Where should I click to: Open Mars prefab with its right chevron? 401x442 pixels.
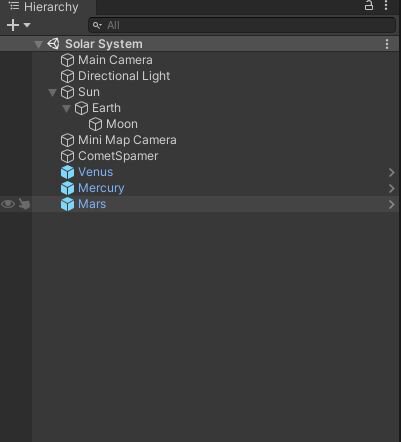coord(391,204)
